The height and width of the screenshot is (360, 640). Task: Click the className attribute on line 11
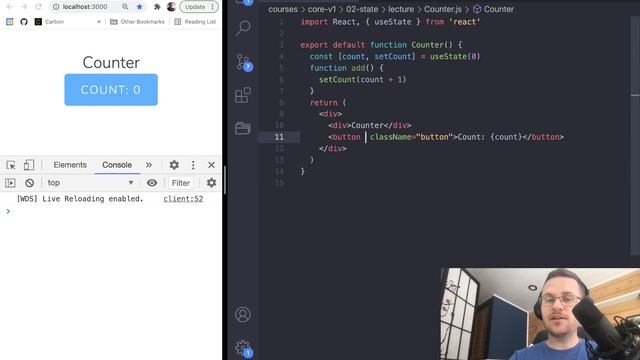391,137
